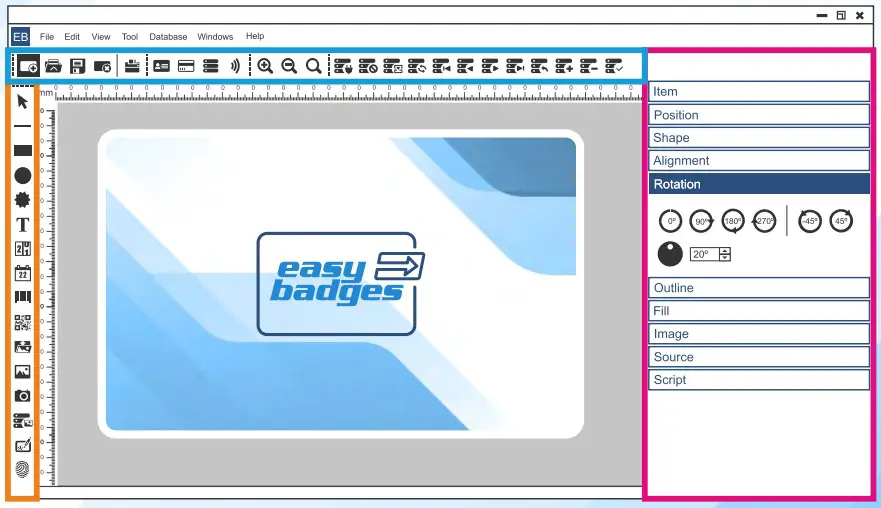Expand the Source panel section
Viewport: 881px width, 508px height.
click(x=759, y=357)
